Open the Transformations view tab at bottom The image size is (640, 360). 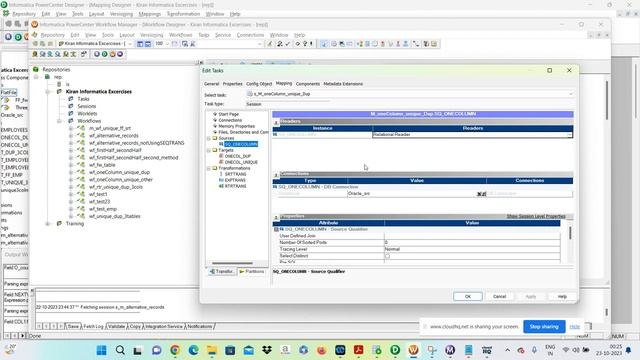tap(222, 271)
